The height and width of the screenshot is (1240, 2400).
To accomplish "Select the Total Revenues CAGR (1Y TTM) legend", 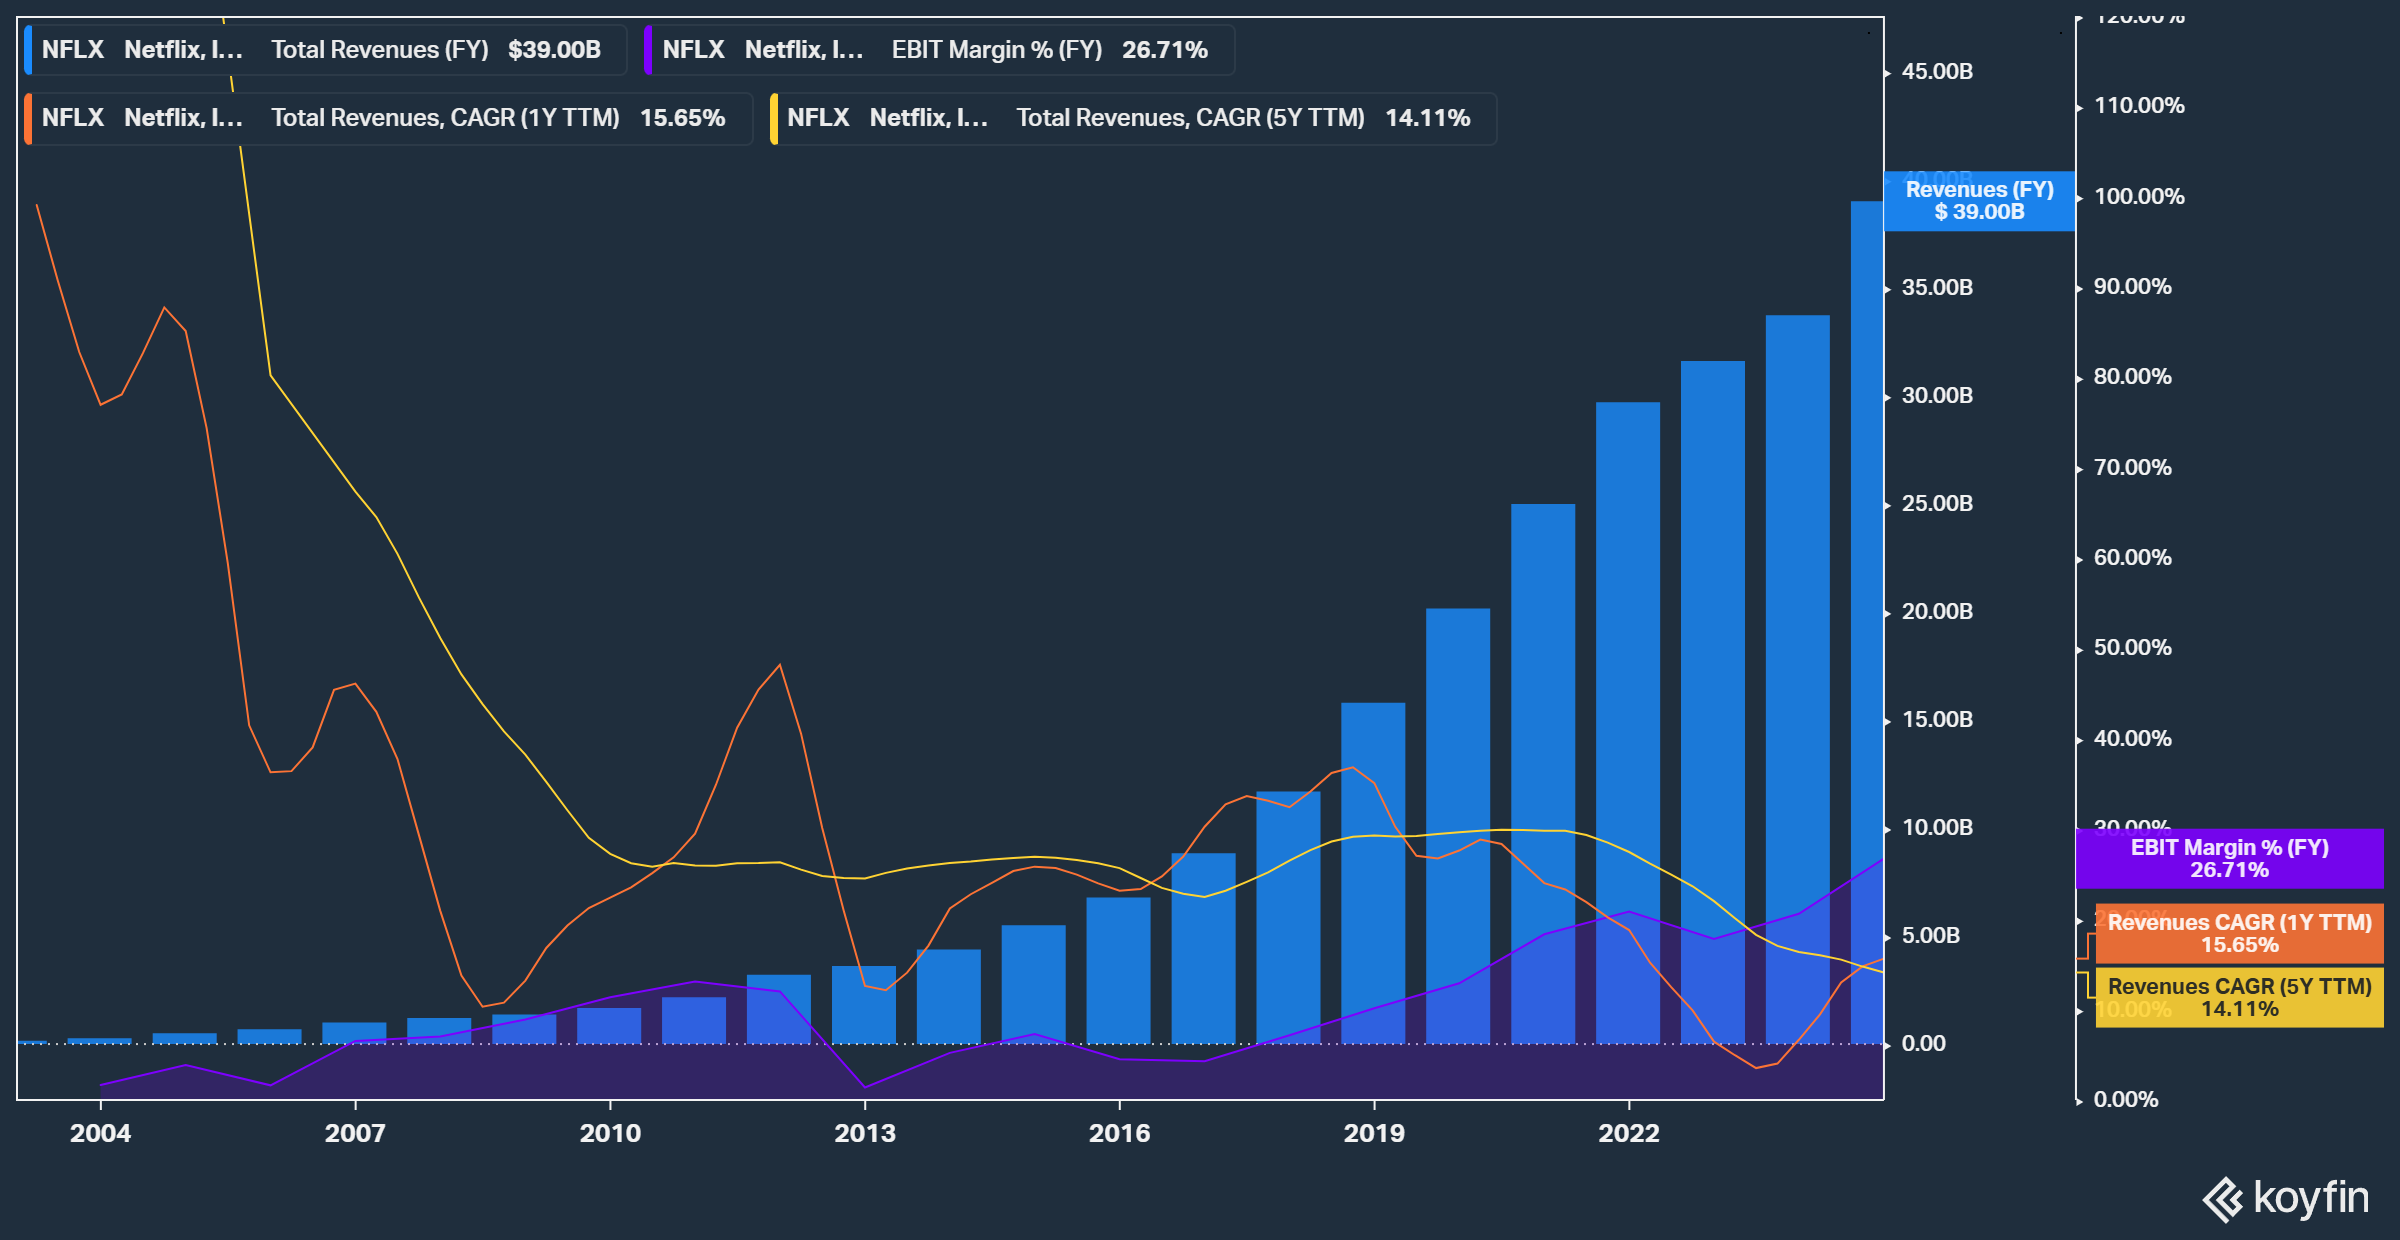I will pyautogui.click(x=388, y=118).
